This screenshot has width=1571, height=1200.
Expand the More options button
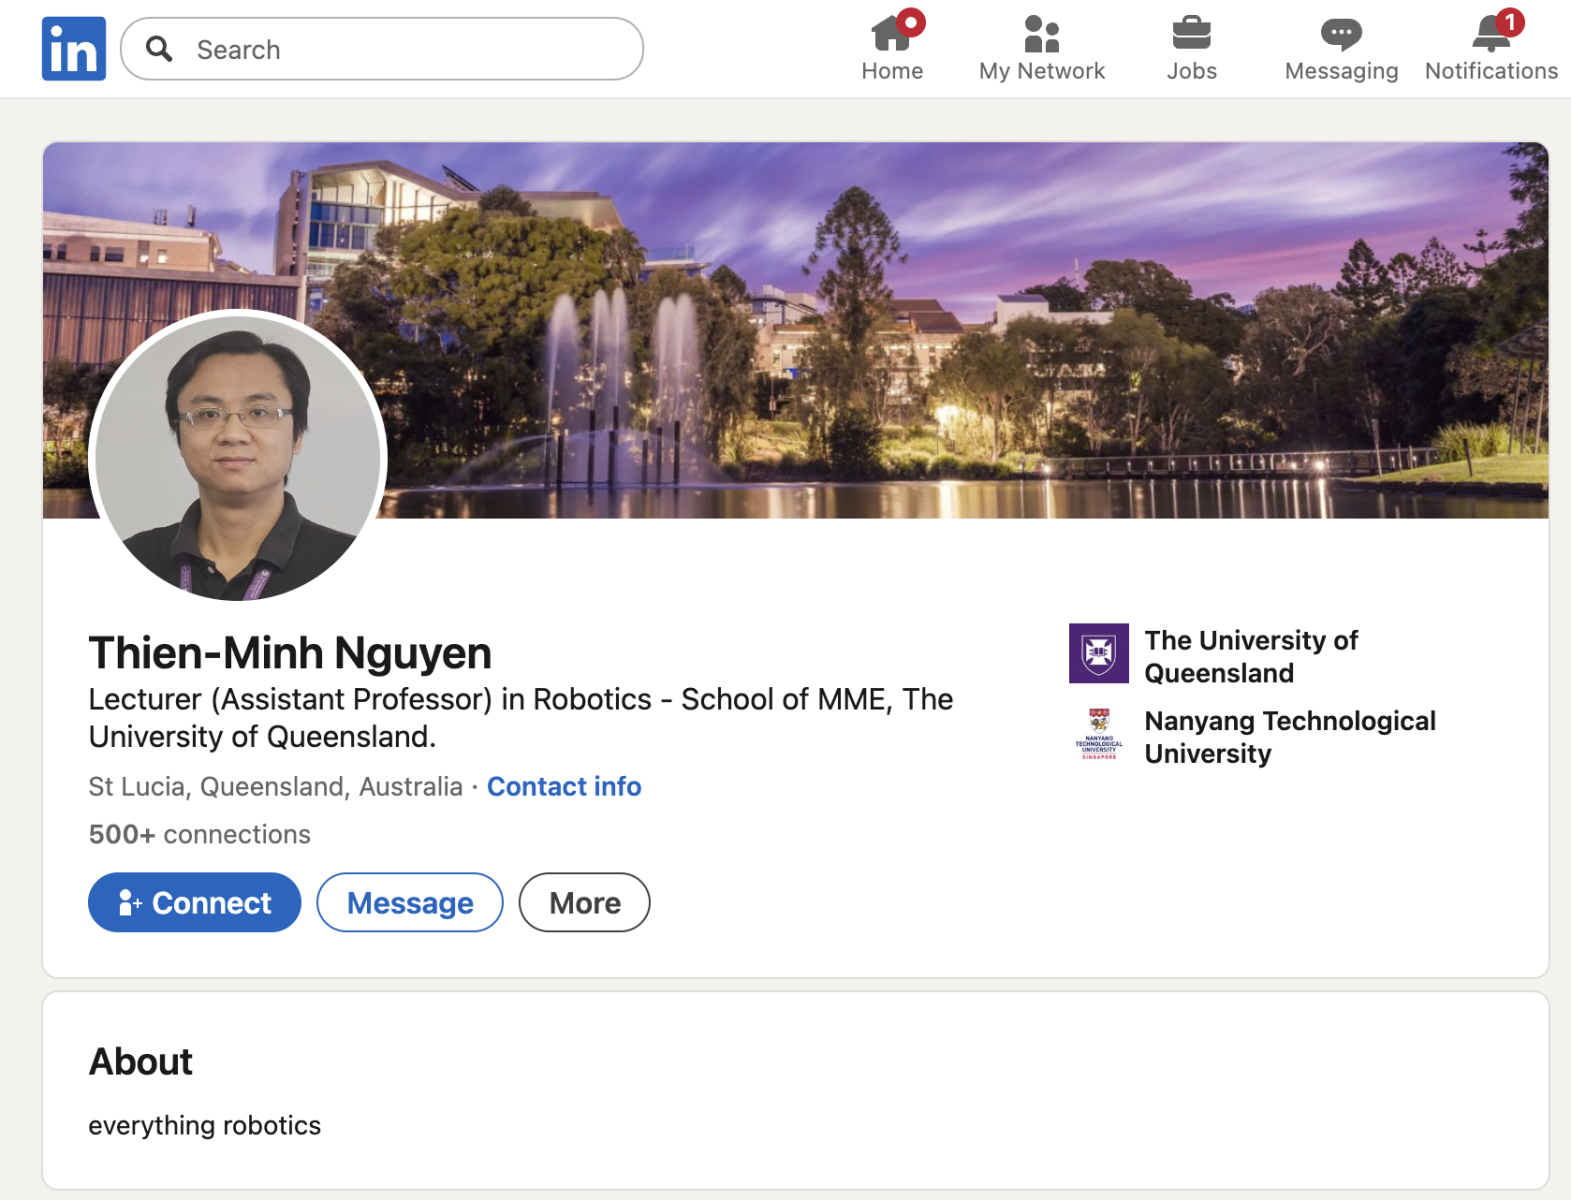point(584,903)
